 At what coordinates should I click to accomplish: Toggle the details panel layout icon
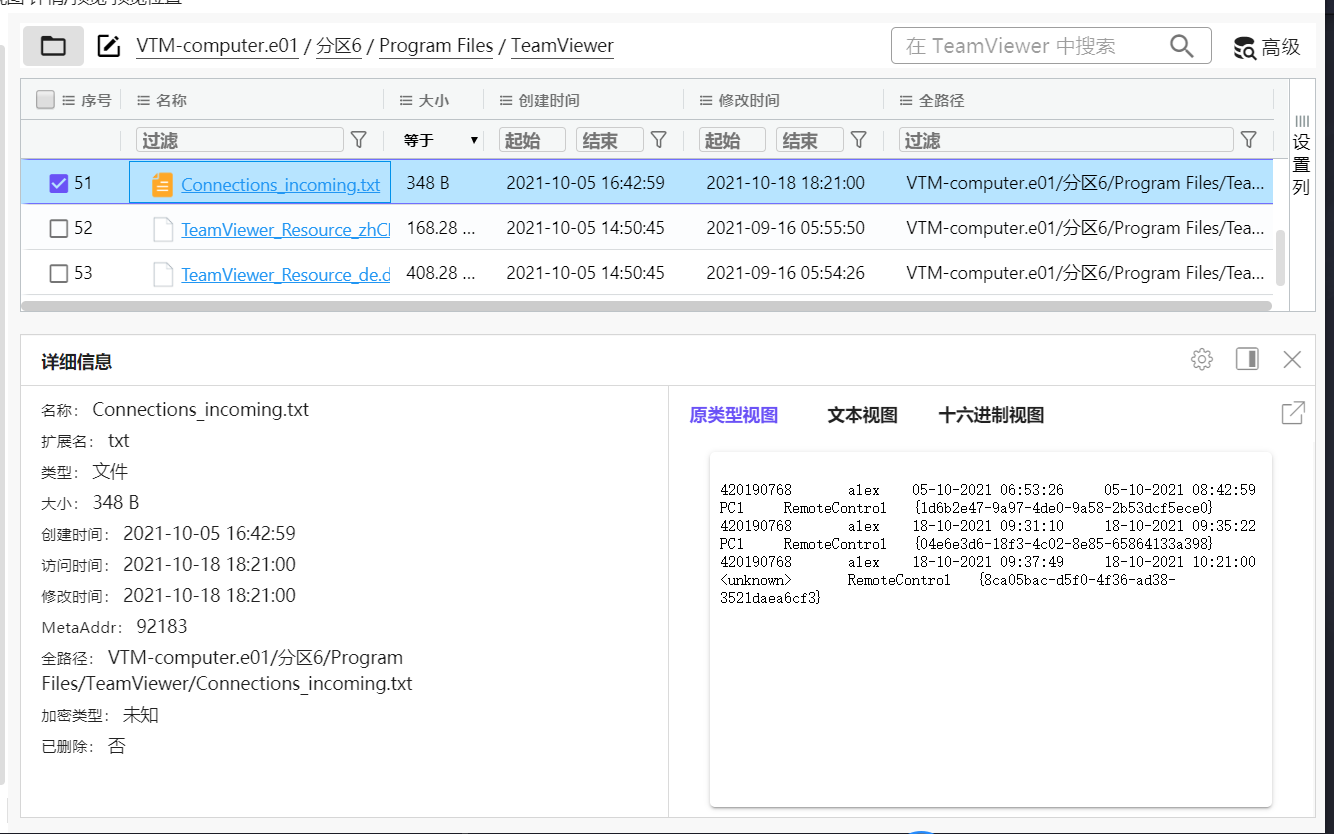click(x=1247, y=359)
